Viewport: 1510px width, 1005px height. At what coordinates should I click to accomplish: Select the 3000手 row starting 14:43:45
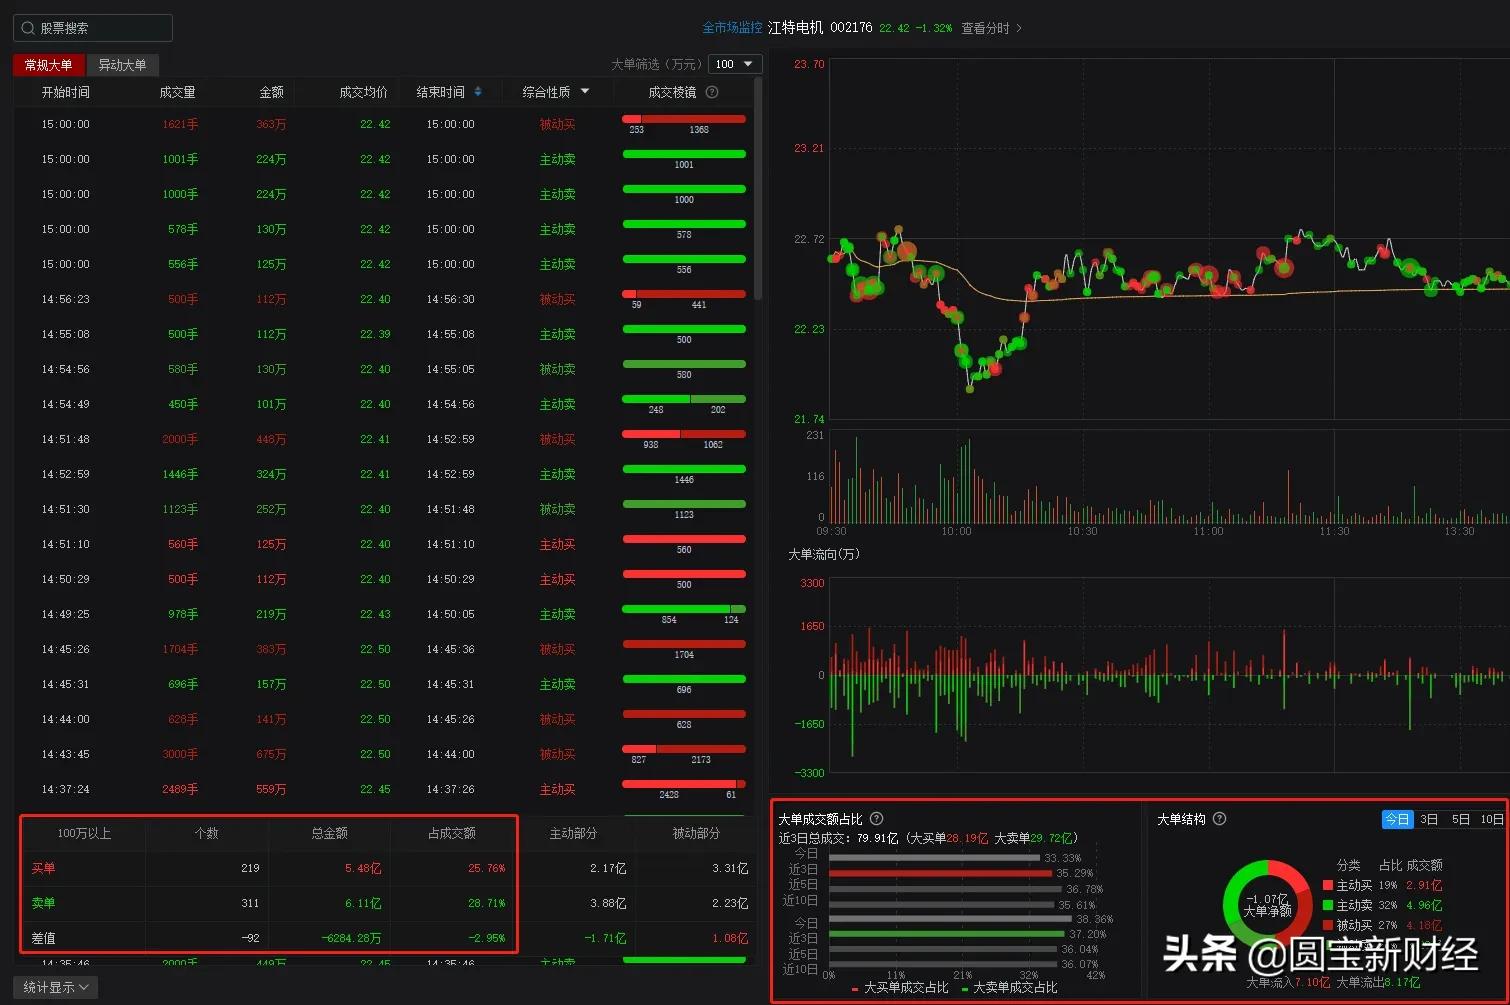click(x=384, y=755)
